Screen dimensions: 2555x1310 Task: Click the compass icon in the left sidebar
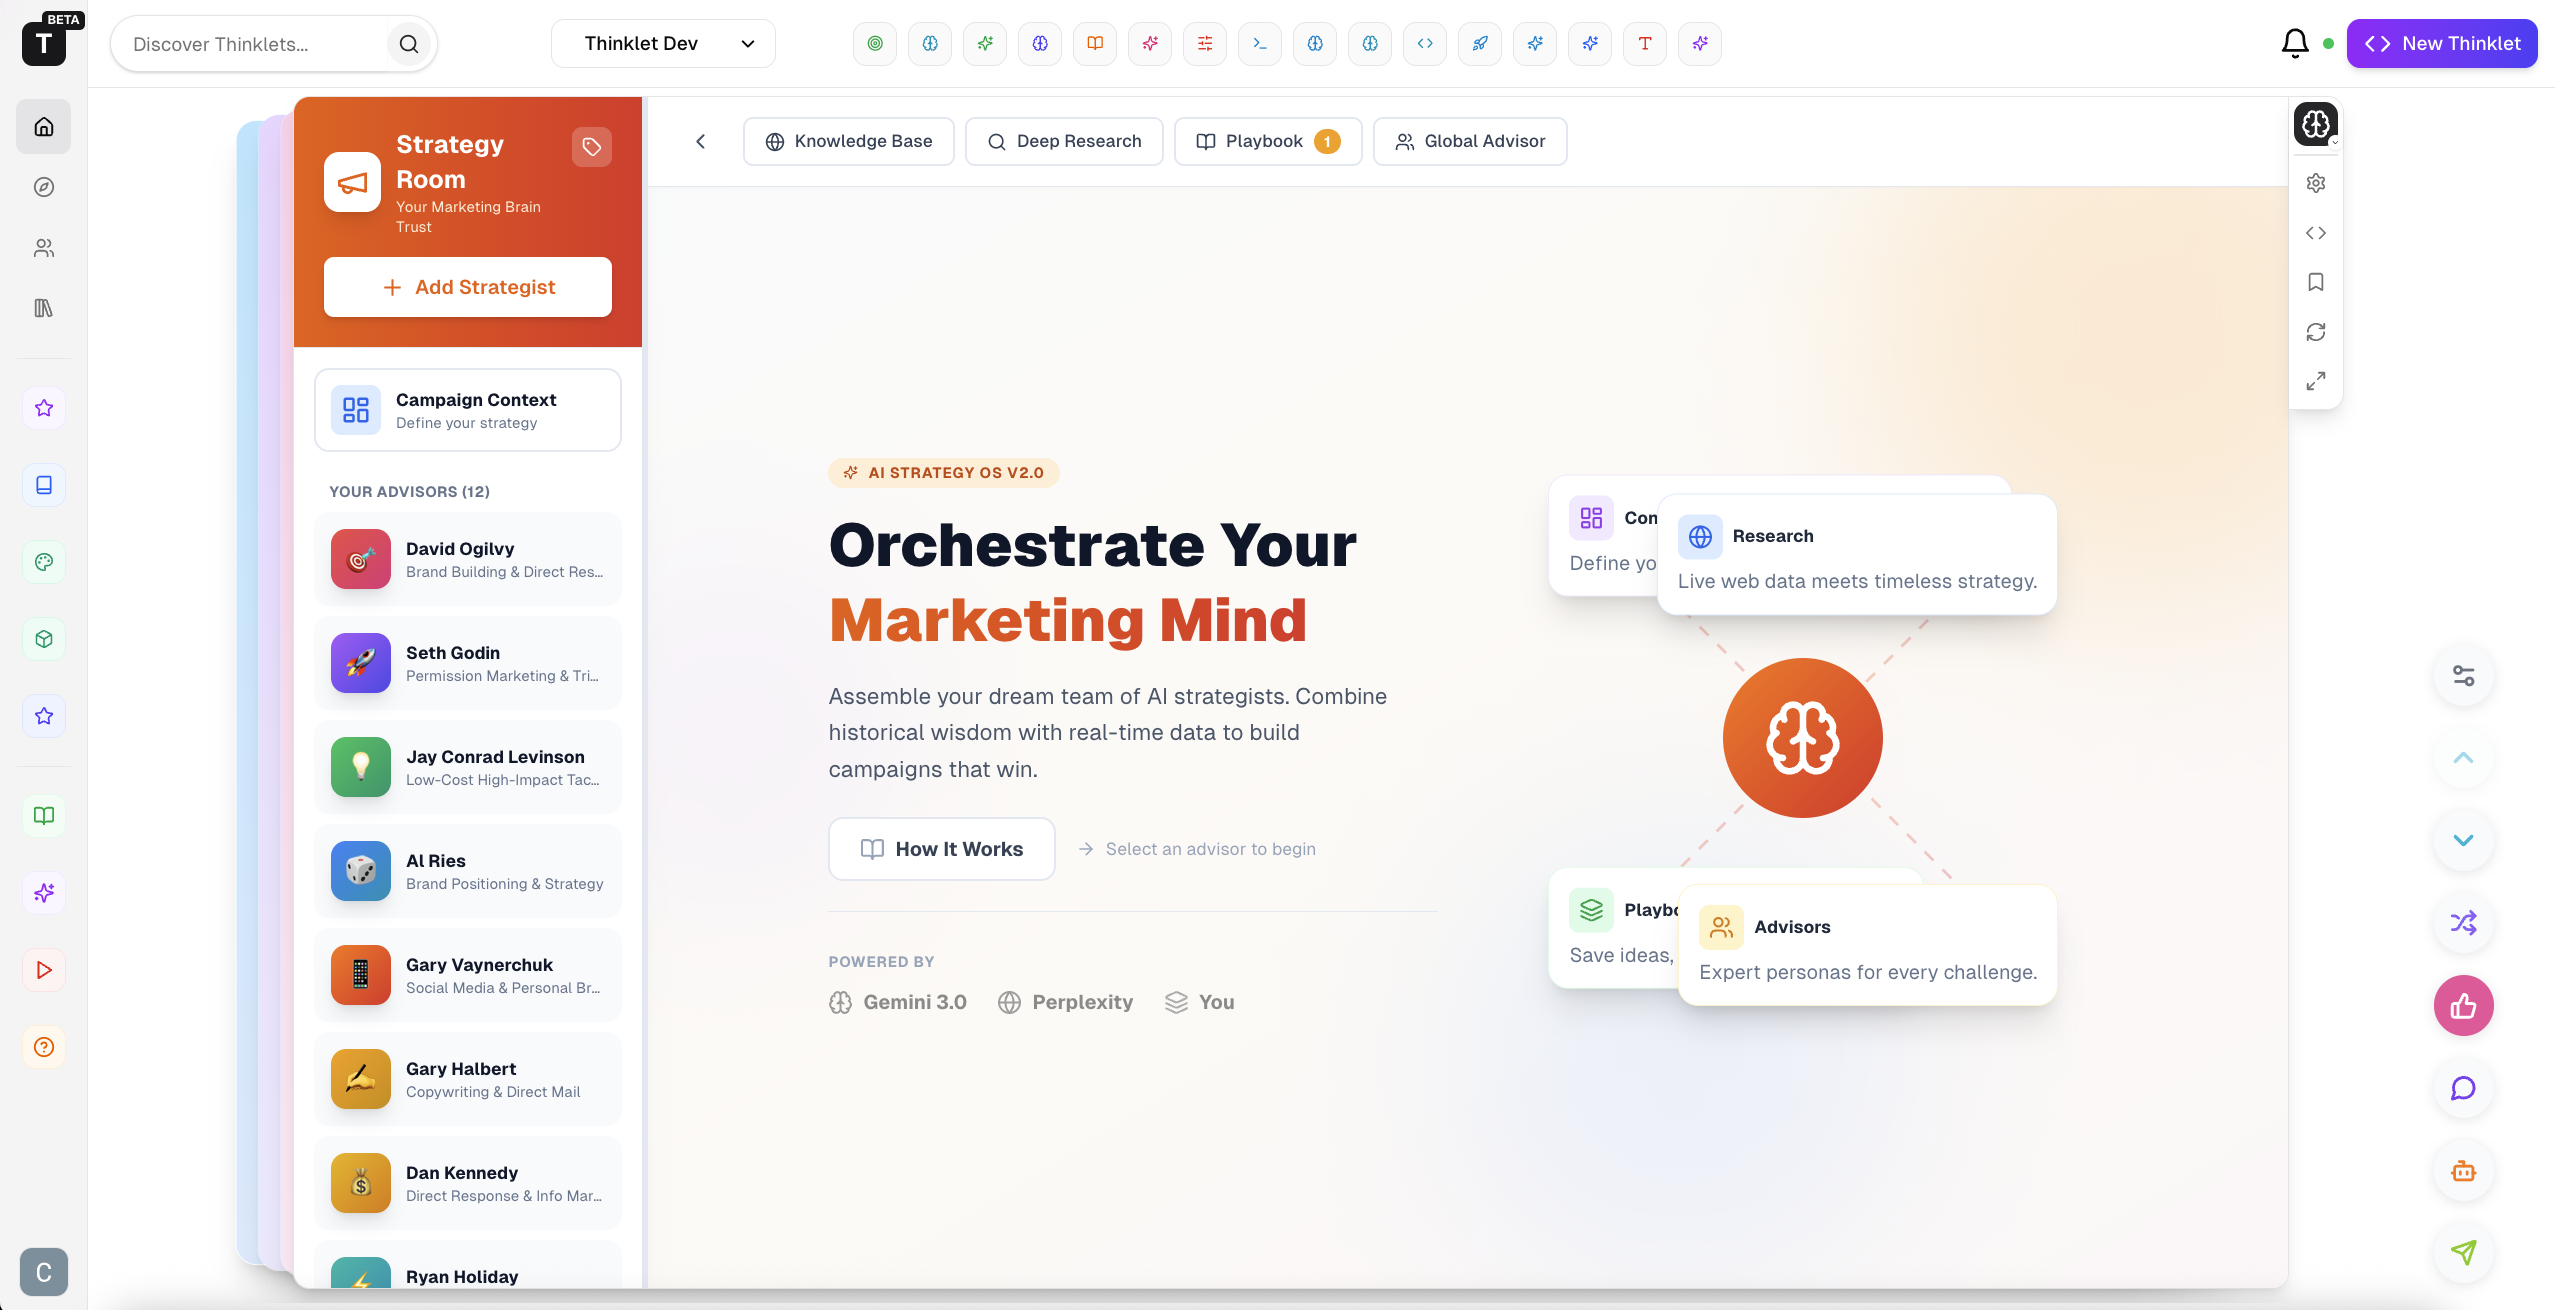(x=43, y=187)
